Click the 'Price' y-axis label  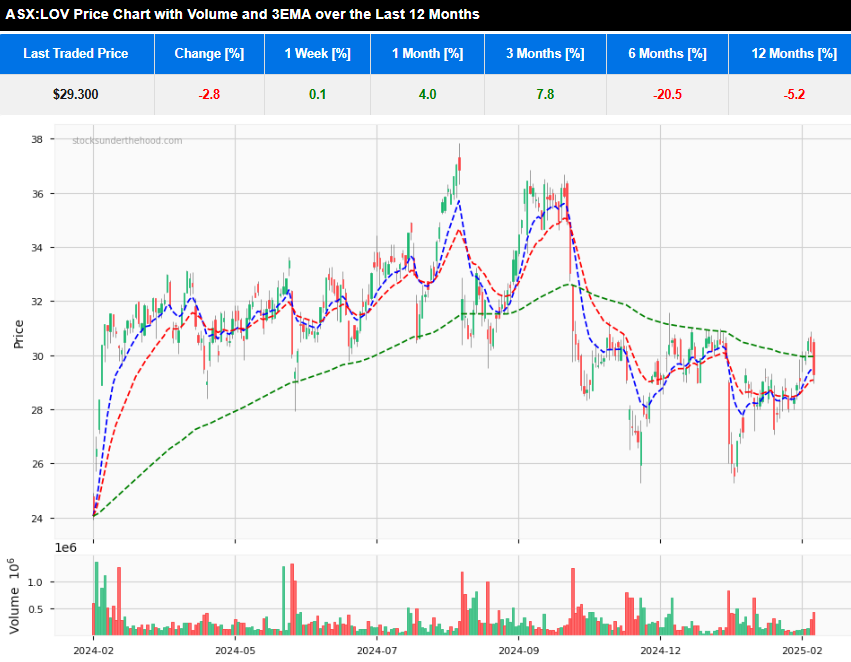point(18,334)
